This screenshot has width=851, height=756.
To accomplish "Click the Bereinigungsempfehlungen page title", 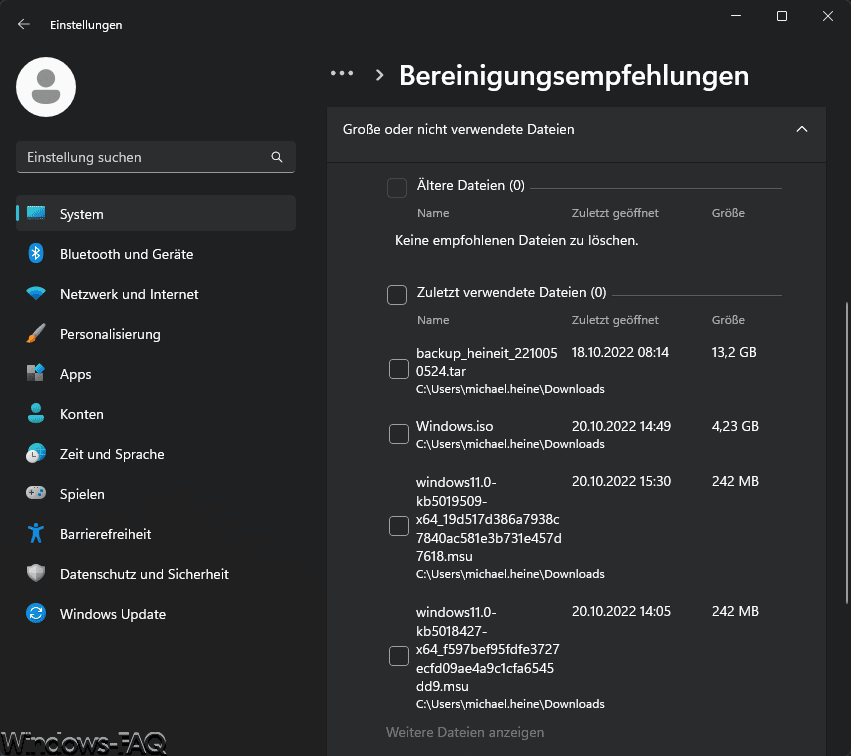I will (574, 75).
